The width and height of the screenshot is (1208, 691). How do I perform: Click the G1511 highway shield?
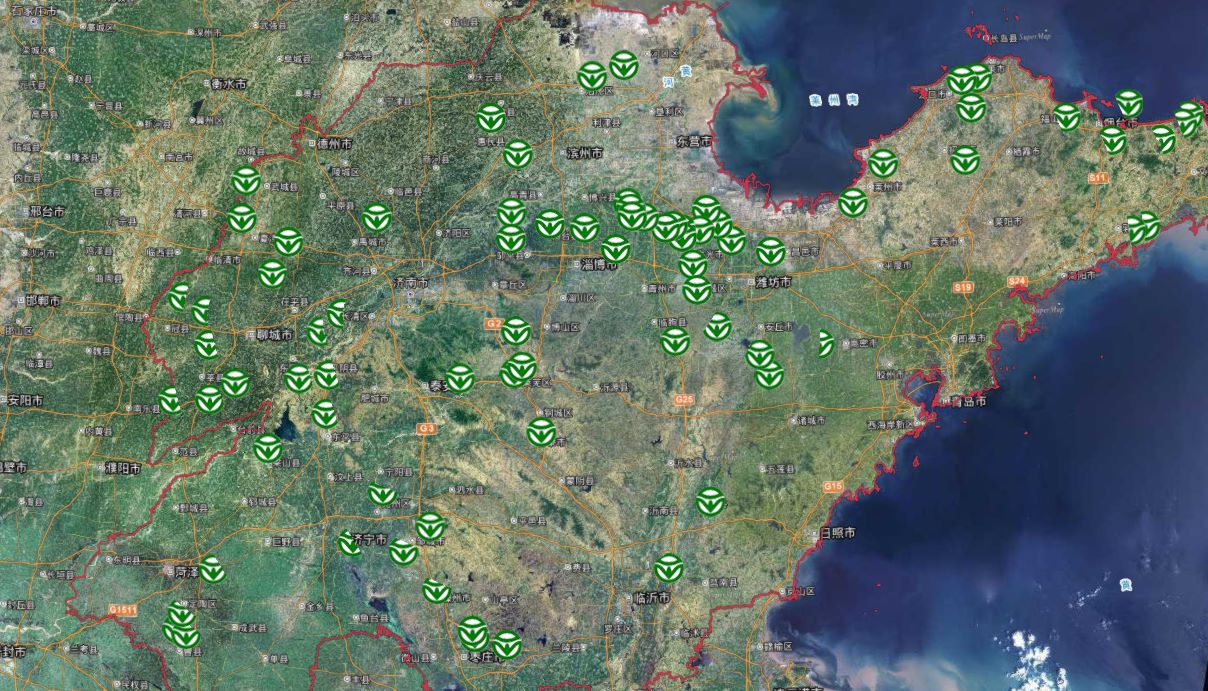point(123,610)
